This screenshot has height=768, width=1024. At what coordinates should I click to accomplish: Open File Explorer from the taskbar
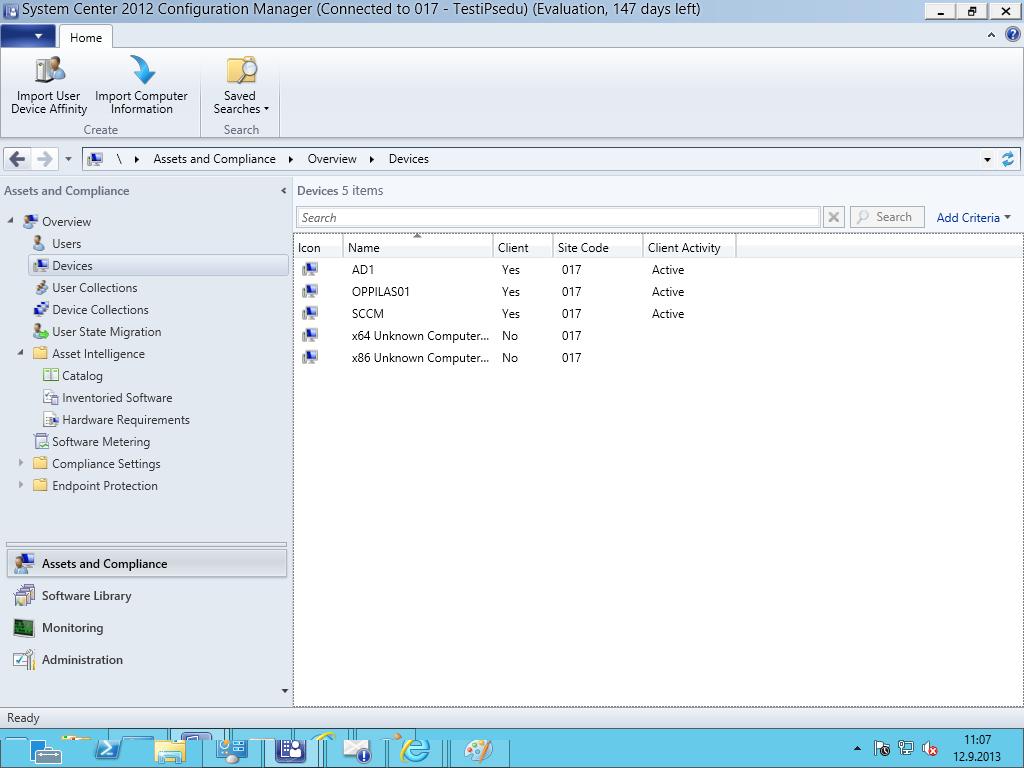tap(170, 750)
